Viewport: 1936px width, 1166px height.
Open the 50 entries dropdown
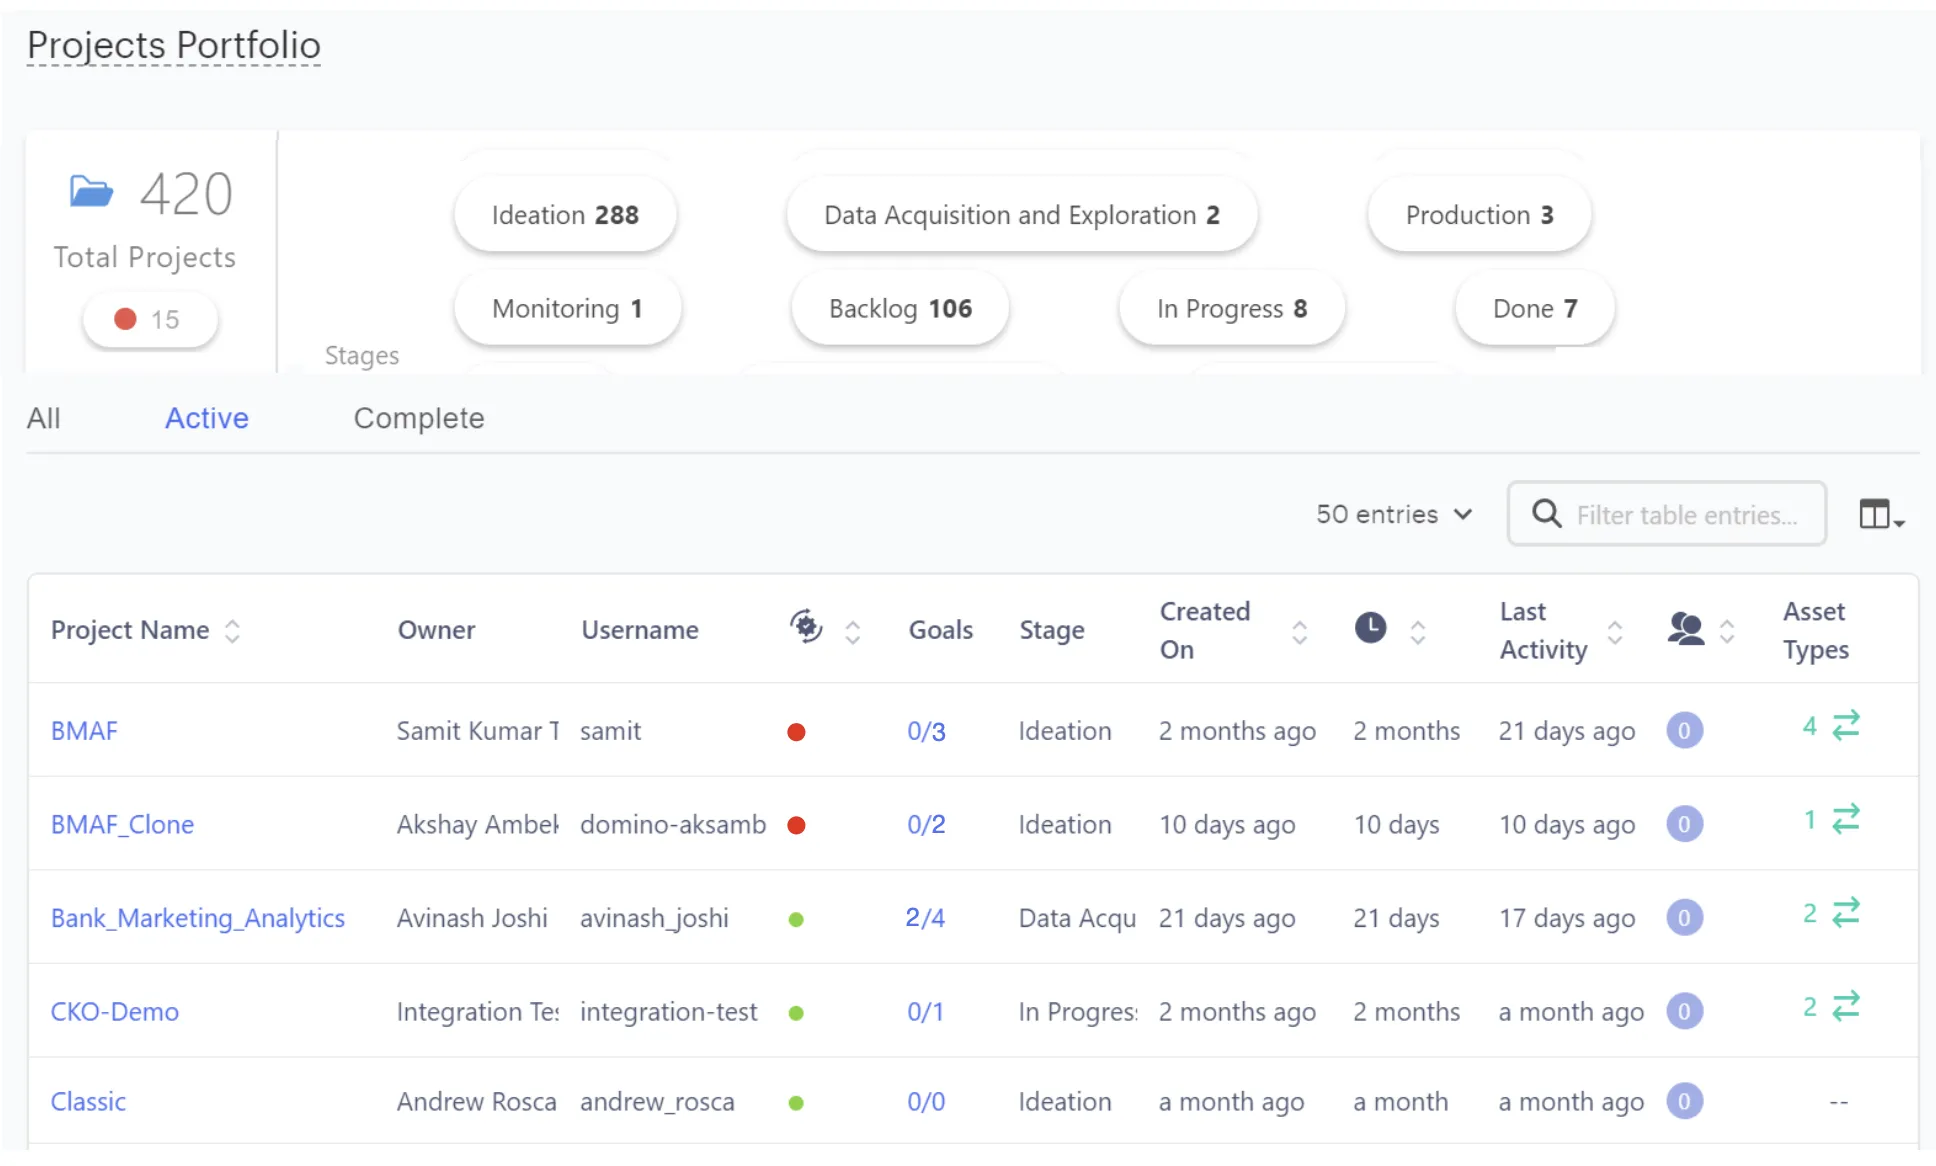pos(1394,514)
